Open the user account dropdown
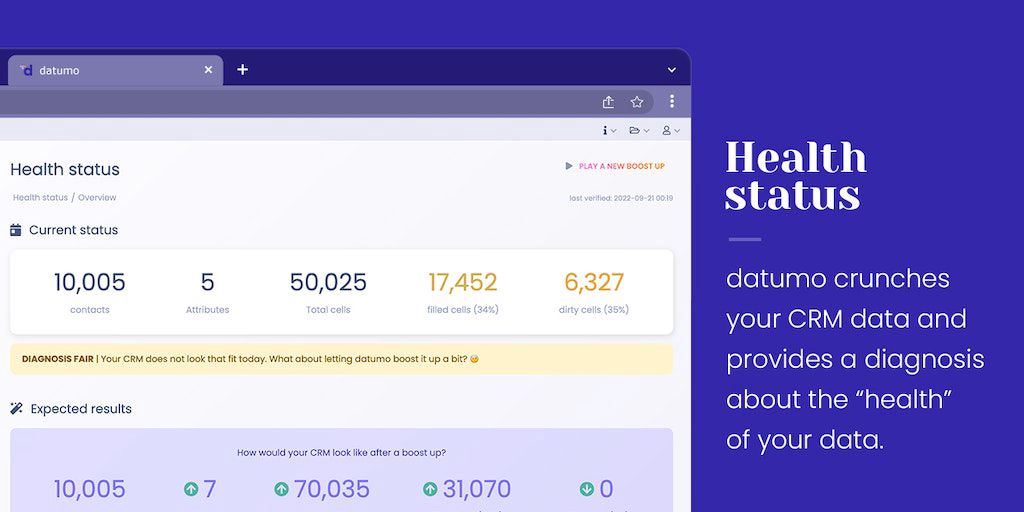The width and height of the screenshot is (1024, 512). click(x=672, y=131)
